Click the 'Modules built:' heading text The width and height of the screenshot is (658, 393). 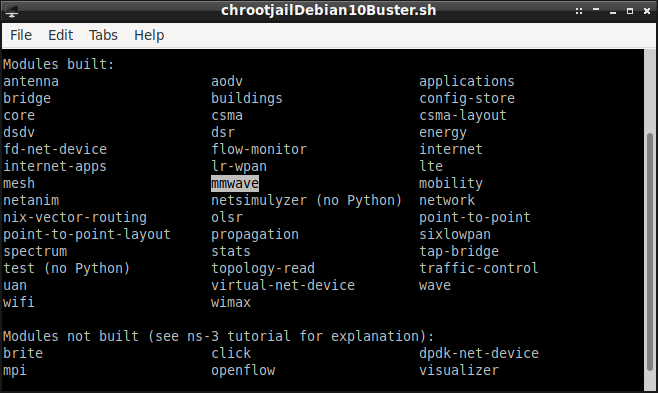coord(59,64)
